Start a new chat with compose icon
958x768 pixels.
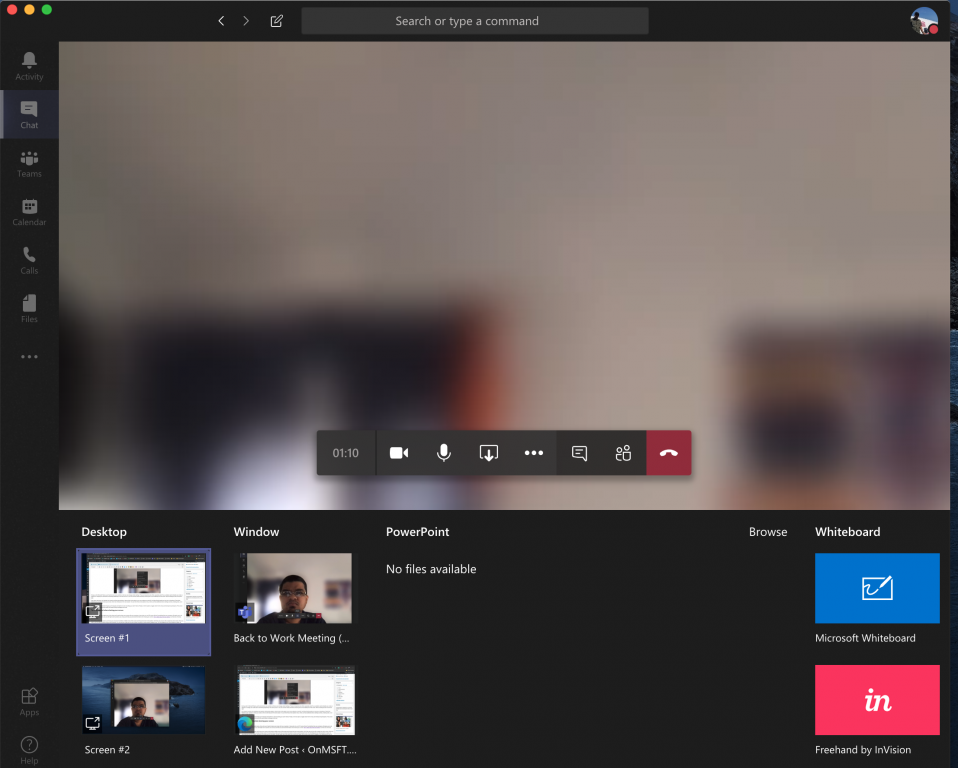click(x=277, y=21)
